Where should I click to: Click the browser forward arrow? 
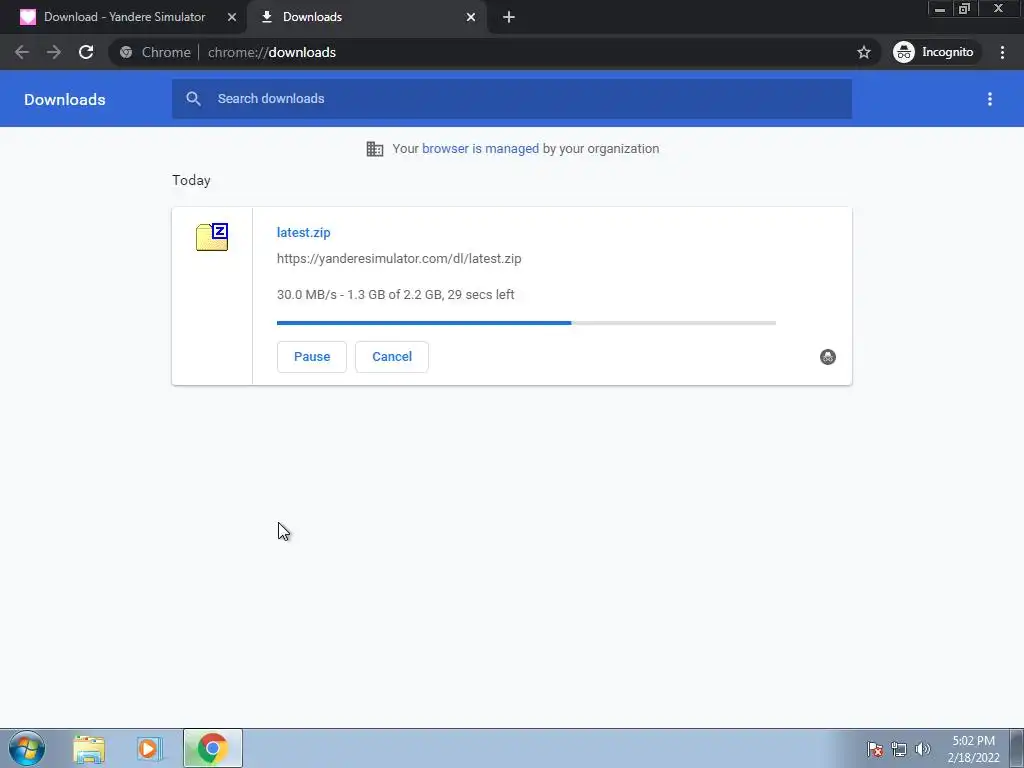click(x=54, y=52)
